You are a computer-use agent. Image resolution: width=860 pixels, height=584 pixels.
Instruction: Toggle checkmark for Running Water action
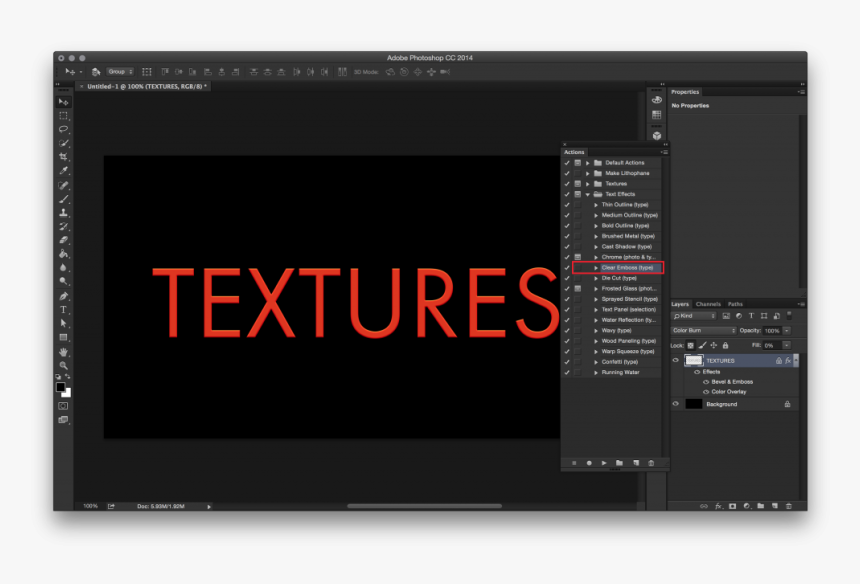click(567, 372)
